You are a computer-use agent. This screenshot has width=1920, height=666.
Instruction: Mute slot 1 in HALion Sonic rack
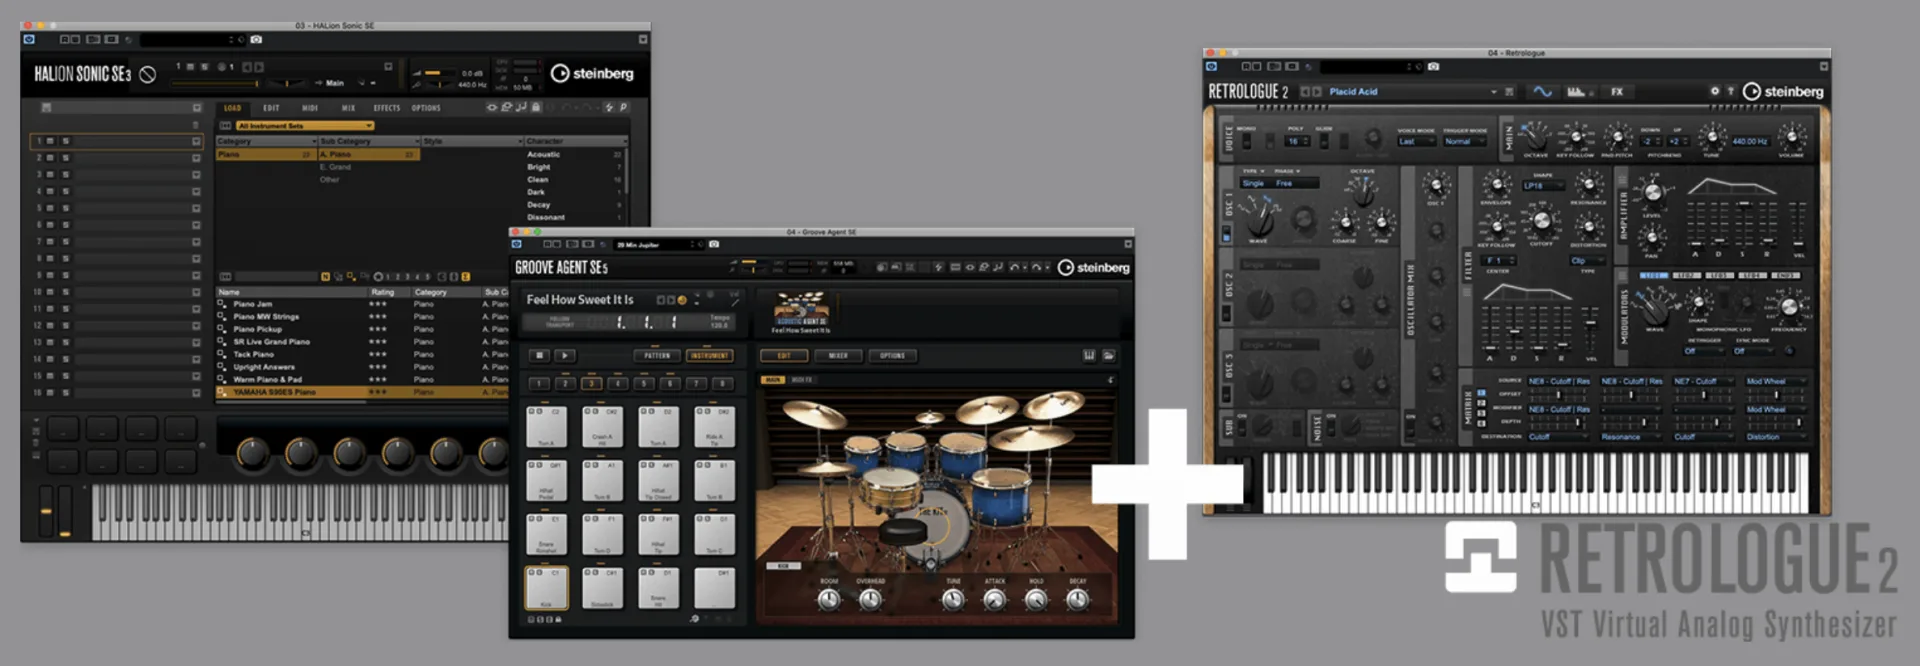point(52,141)
